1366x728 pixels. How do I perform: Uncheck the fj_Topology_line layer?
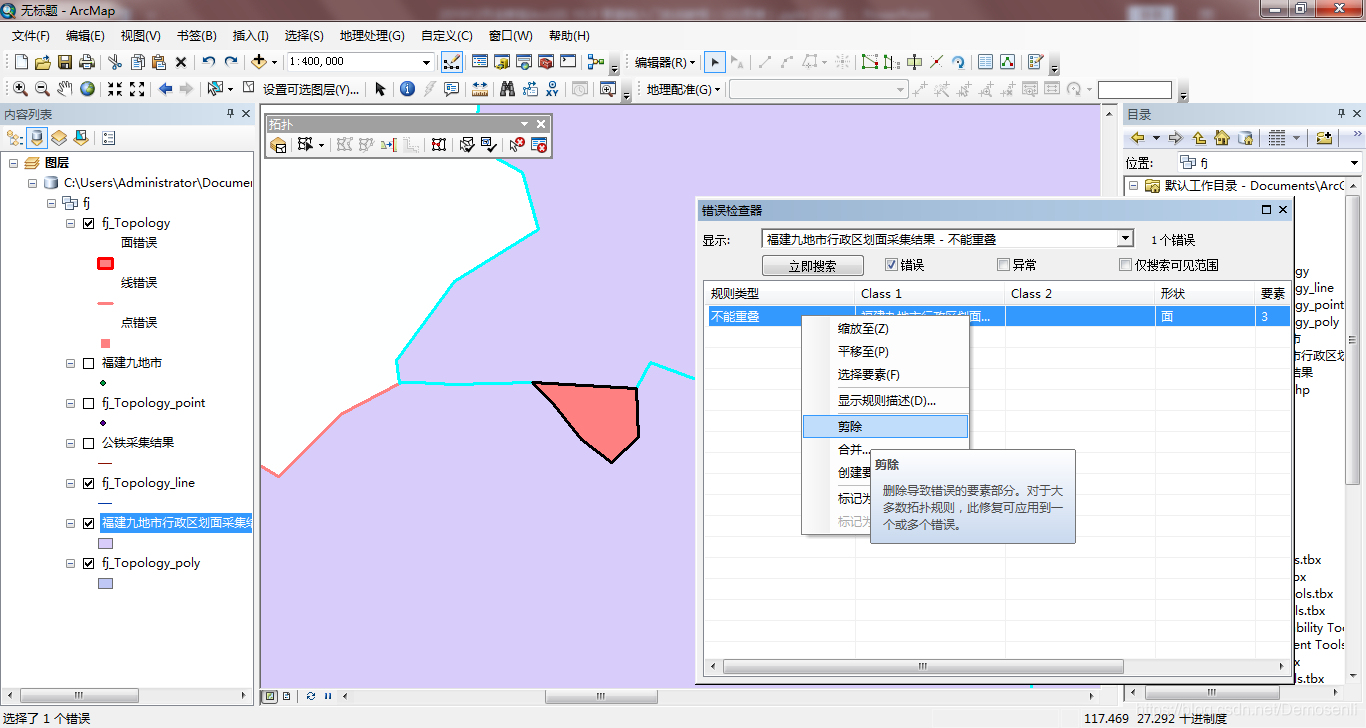point(88,483)
